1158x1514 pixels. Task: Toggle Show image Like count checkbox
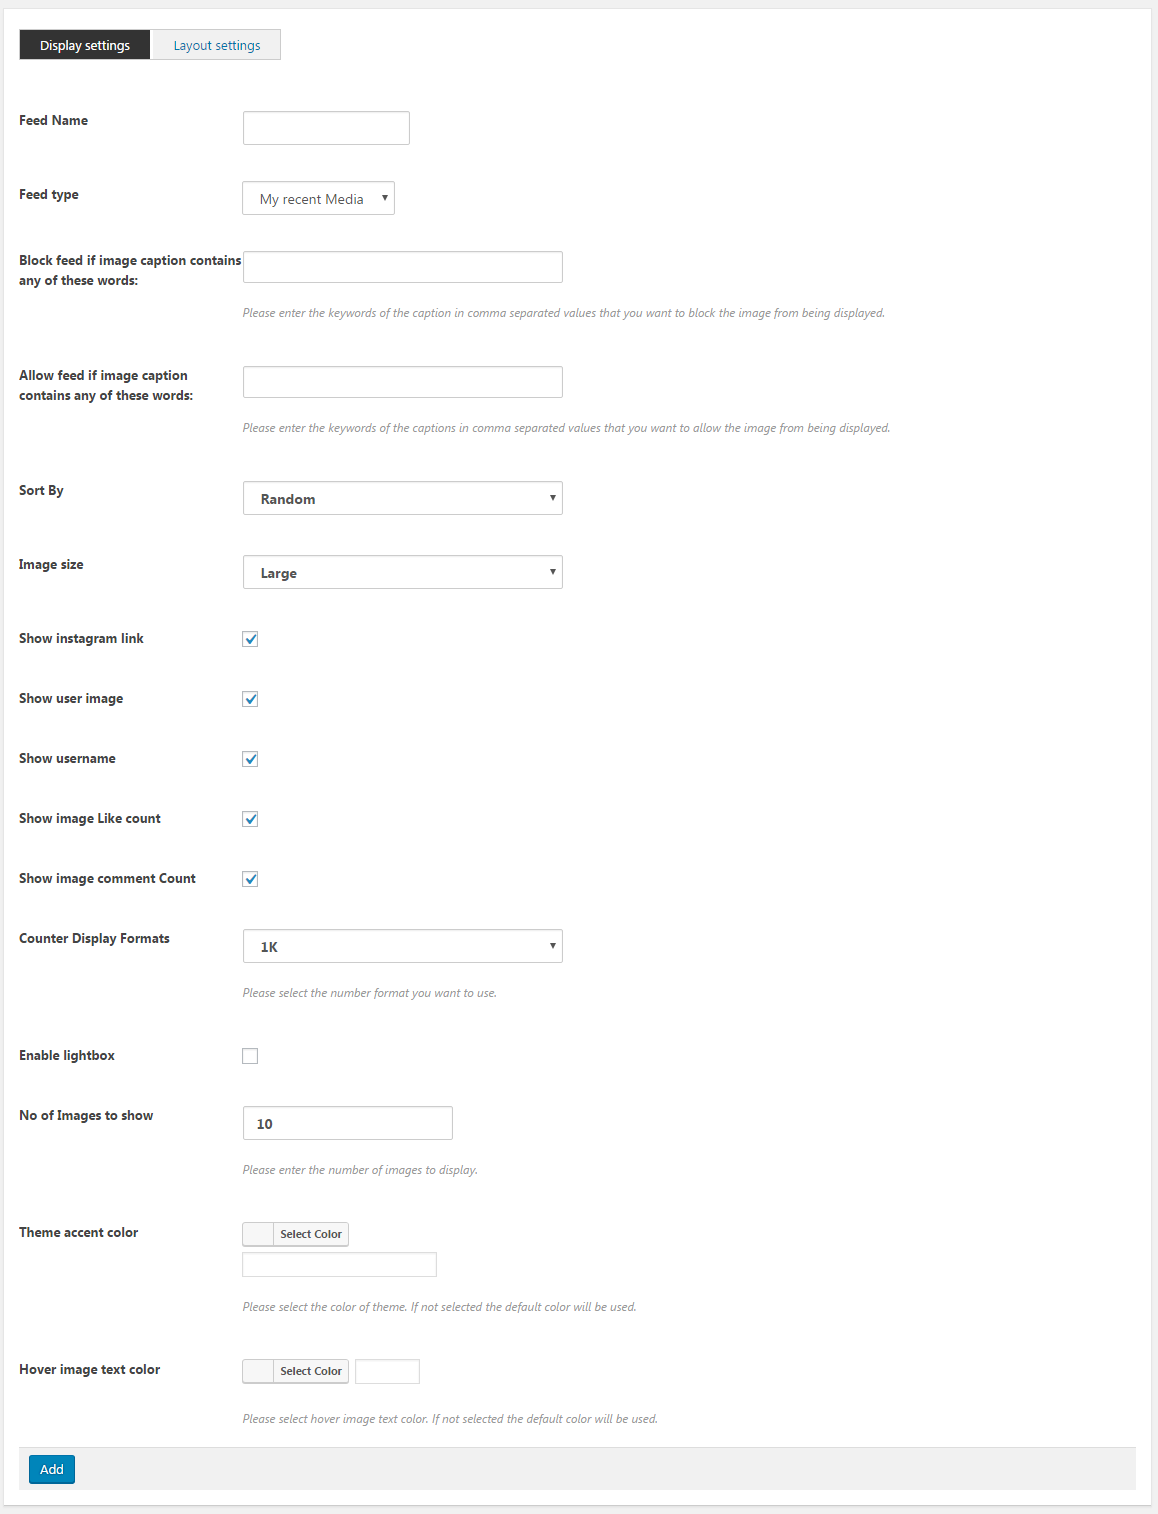pos(250,819)
